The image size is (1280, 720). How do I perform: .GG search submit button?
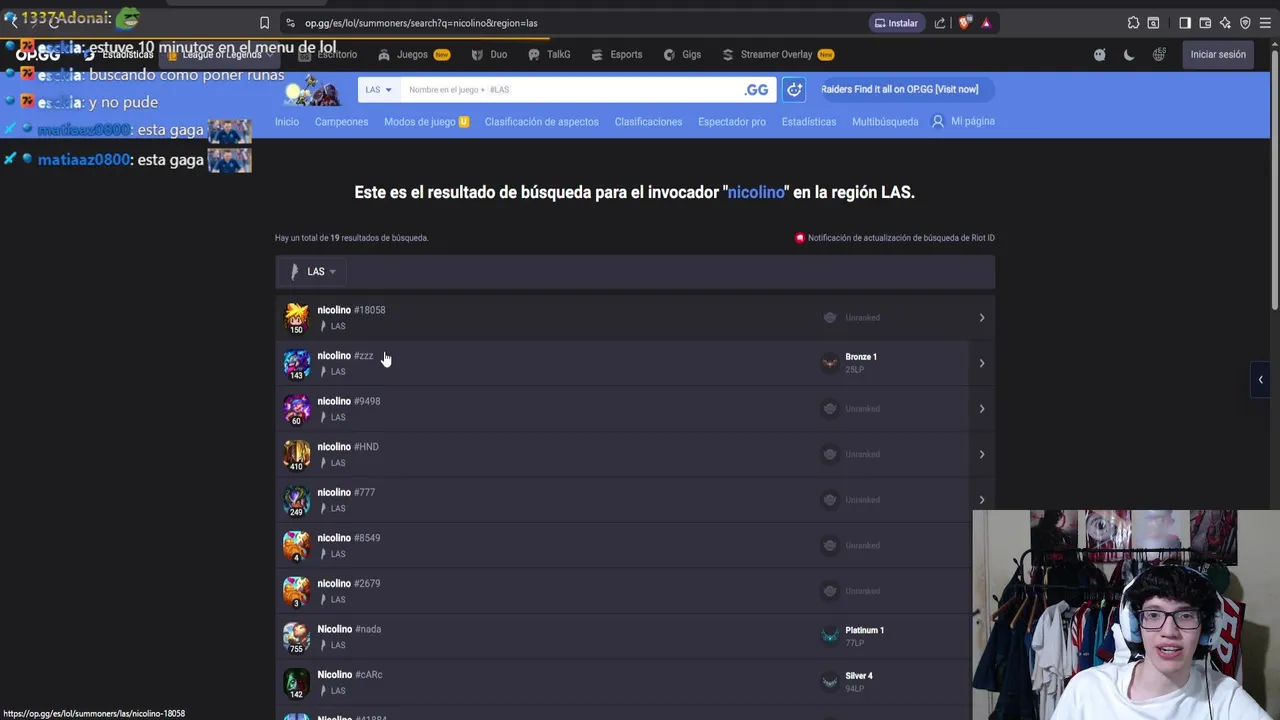(x=757, y=89)
